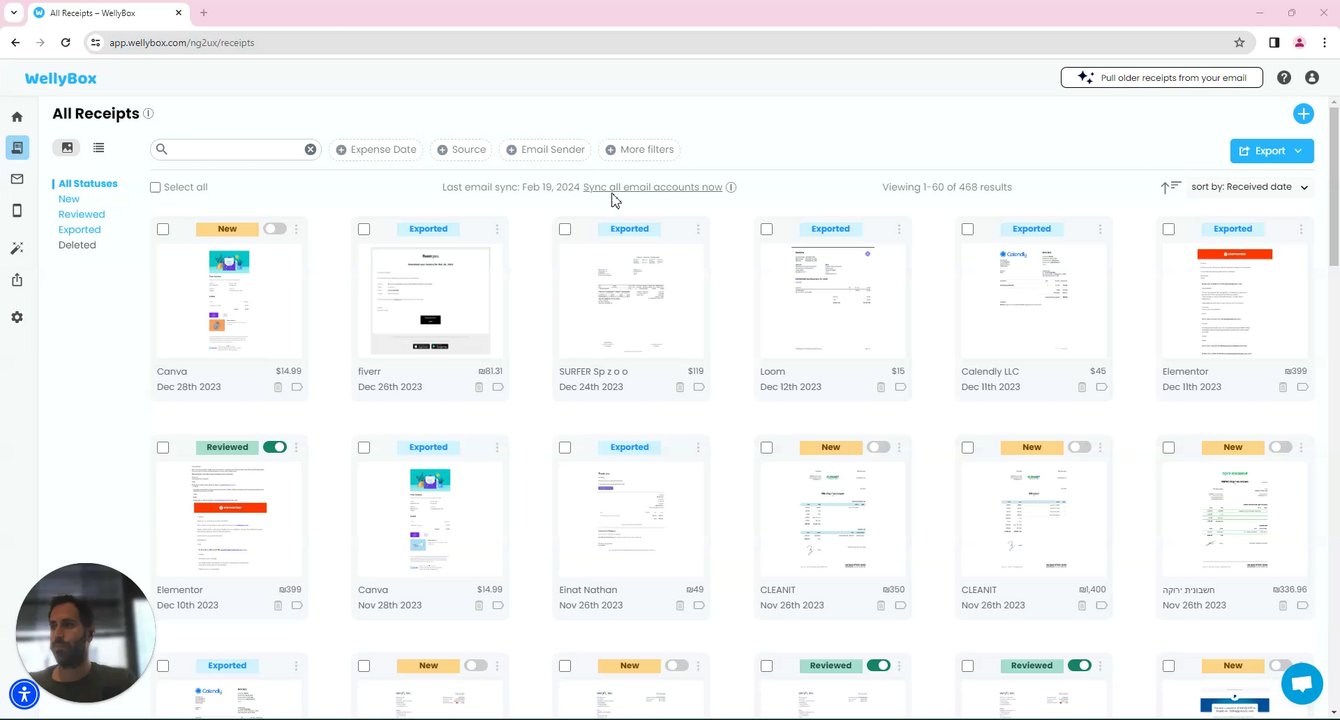This screenshot has height=720, width=1340.
Task: Click the info icon next to All Receipts
Action: (148, 114)
